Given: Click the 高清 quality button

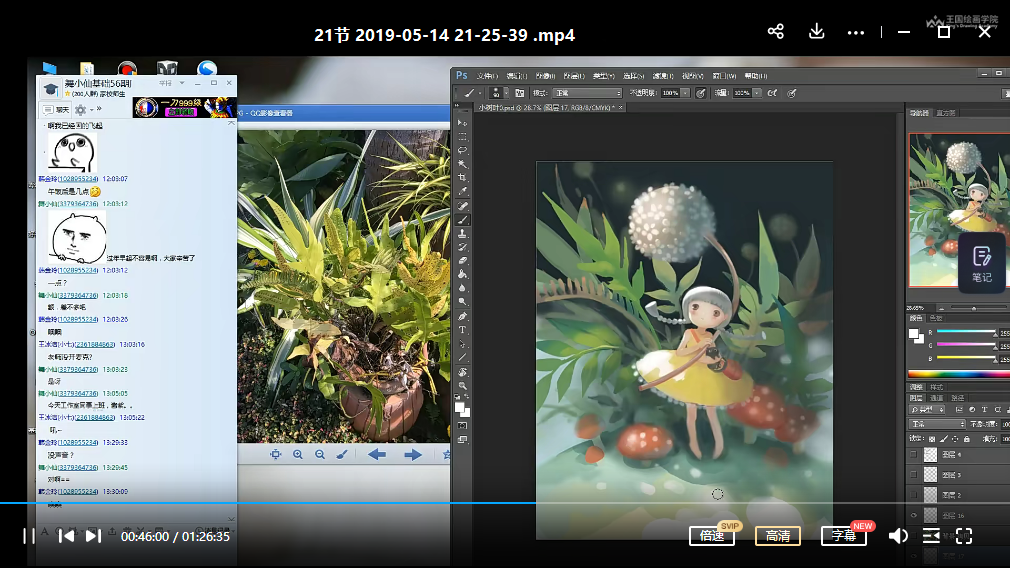Looking at the screenshot, I should pos(777,536).
